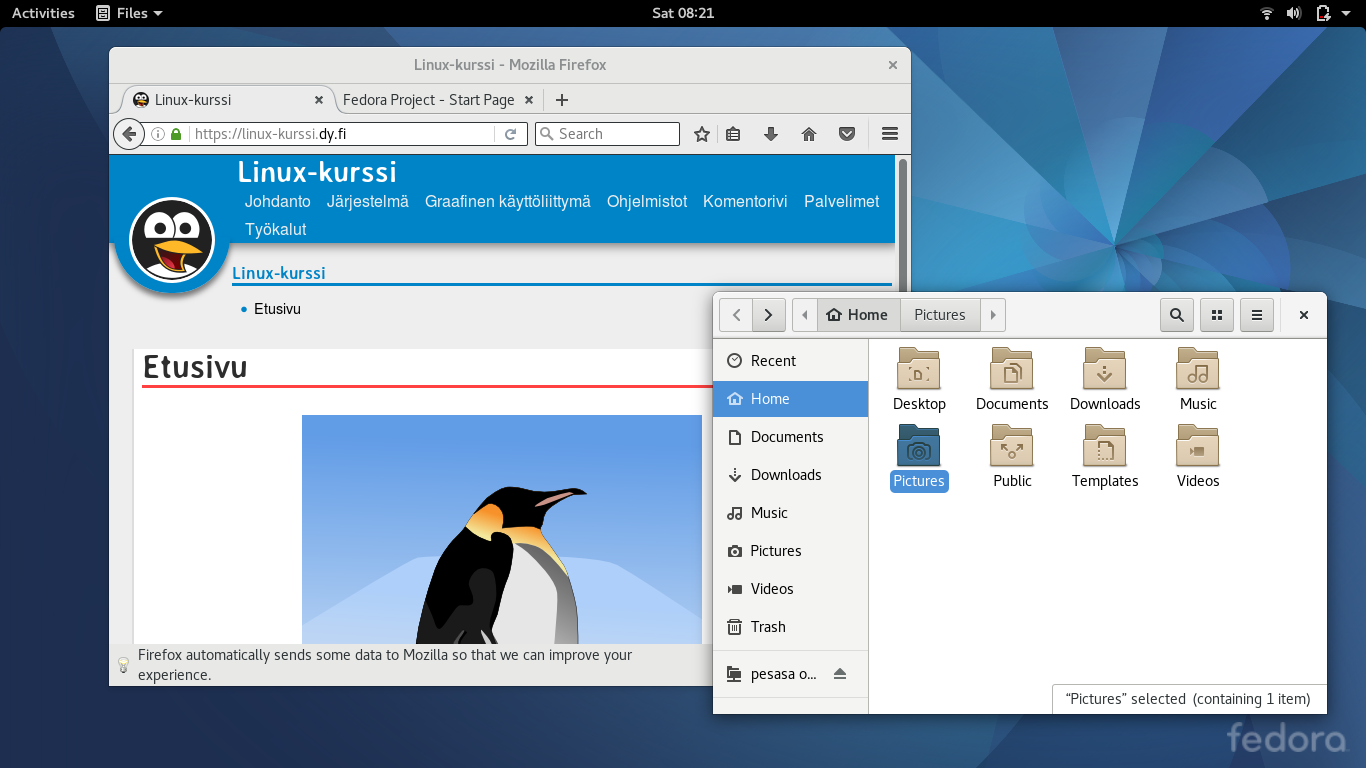1366x768 pixels.
Task: Switch to Fedora Project Start Page tab
Action: [428, 100]
